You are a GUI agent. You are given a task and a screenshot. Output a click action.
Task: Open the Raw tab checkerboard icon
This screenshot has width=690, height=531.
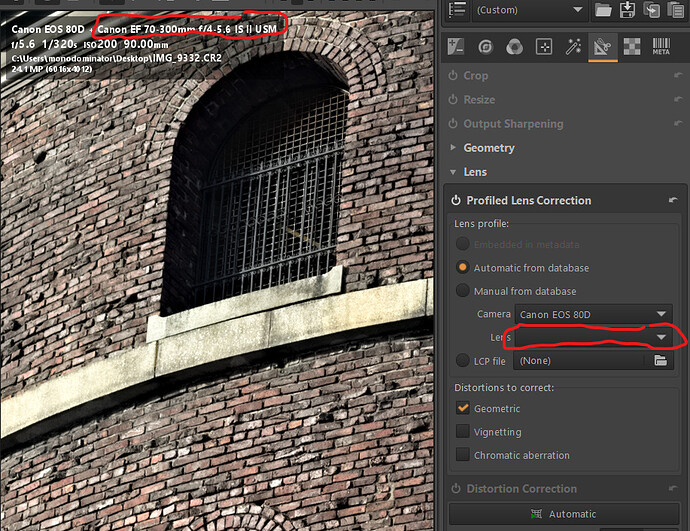632,46
